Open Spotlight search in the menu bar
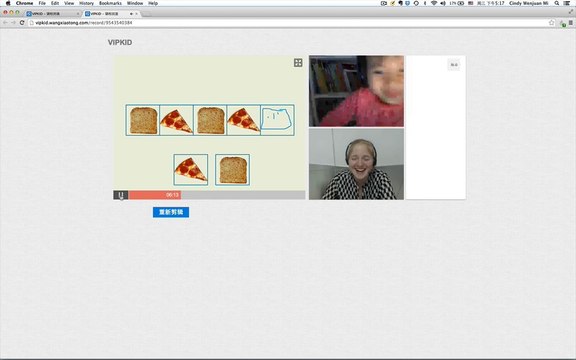This screenshot has width=576, height=360. click(x=557, y=3)
